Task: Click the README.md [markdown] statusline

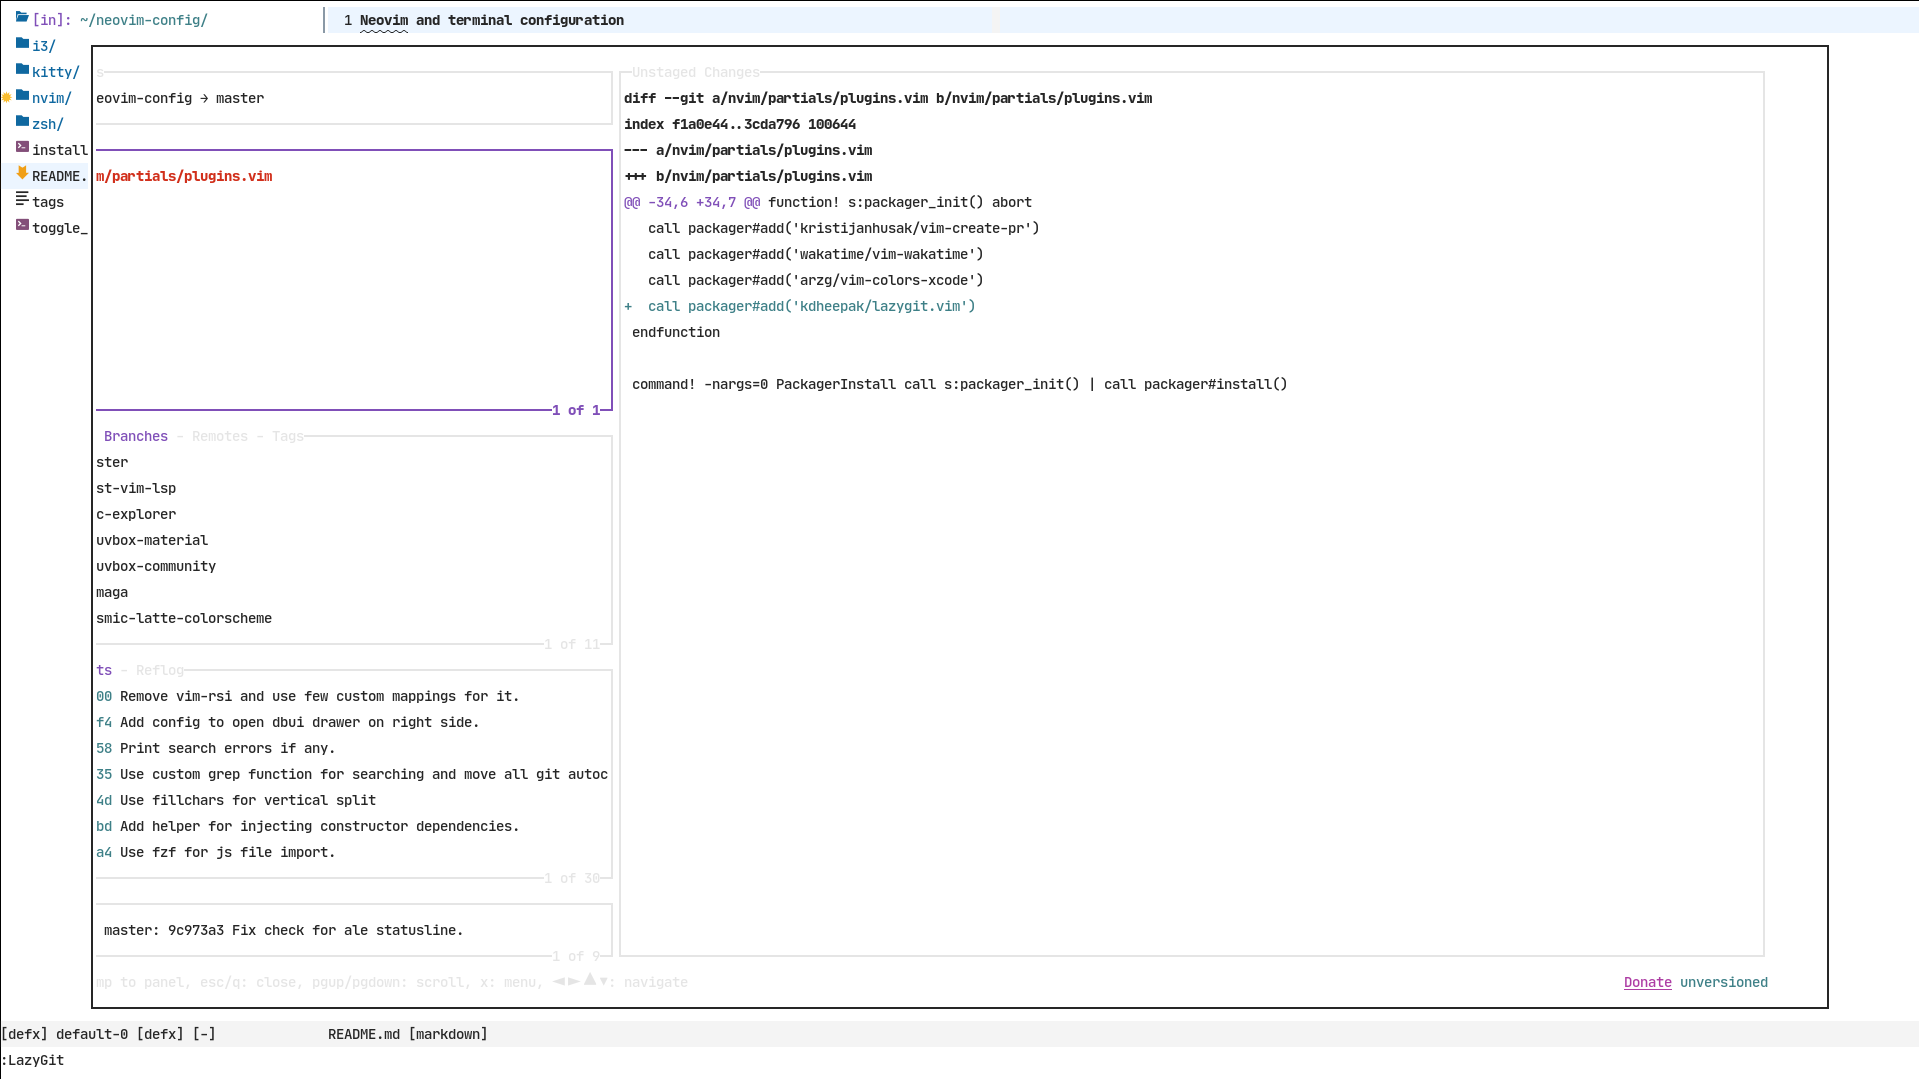Action: coord(408,1034)
